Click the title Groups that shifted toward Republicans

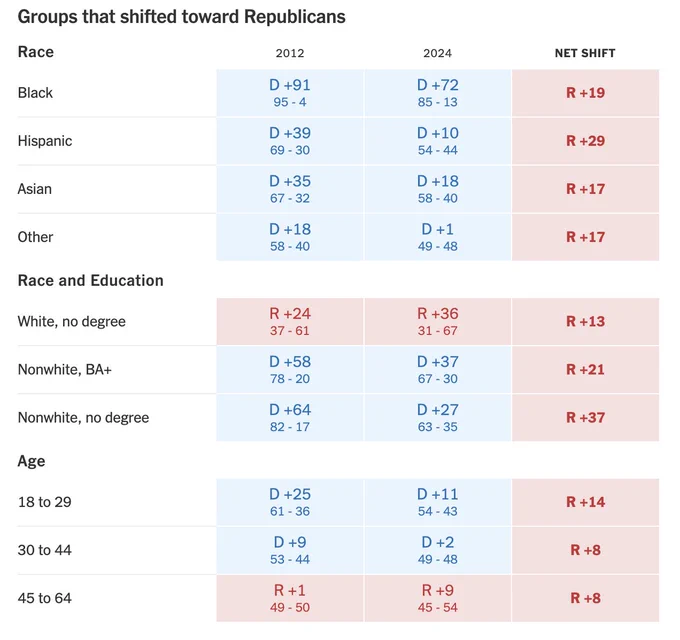tap(182, 17)
